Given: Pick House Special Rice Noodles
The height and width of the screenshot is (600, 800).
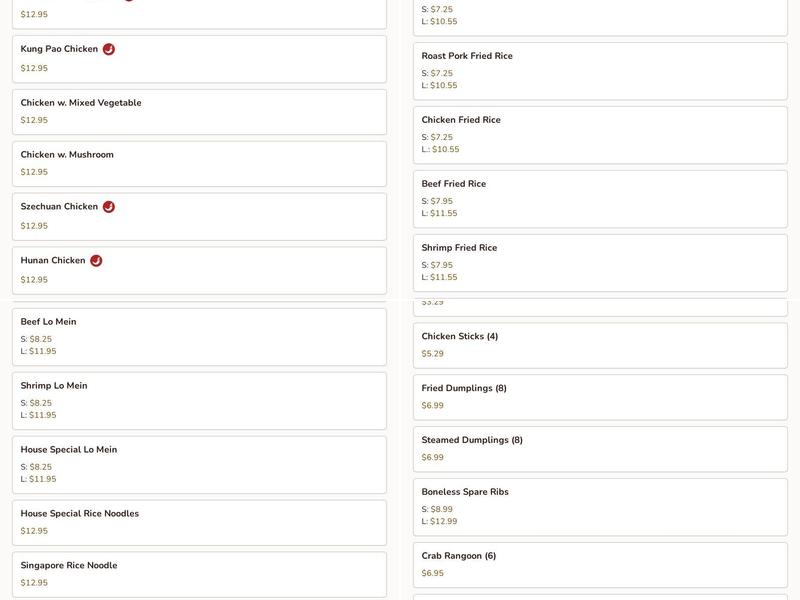Looking at the screenshot, I should 199,522.
